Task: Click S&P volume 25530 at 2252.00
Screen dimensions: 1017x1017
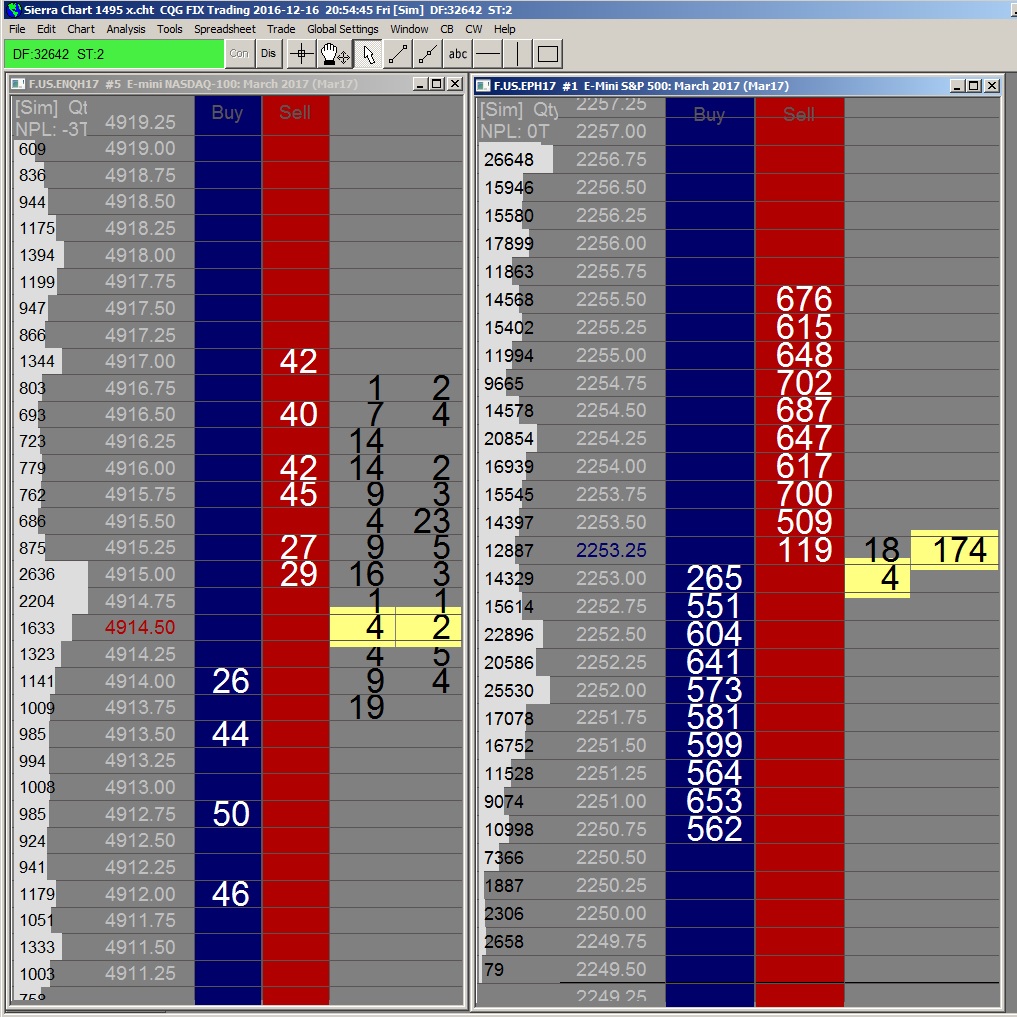Action: point(509,690)
